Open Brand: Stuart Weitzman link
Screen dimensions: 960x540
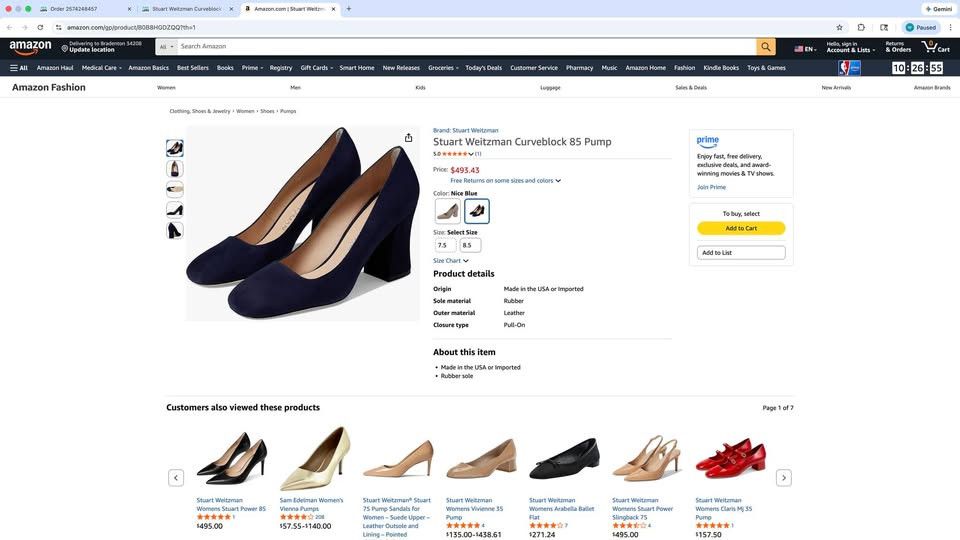coord(465,130)
